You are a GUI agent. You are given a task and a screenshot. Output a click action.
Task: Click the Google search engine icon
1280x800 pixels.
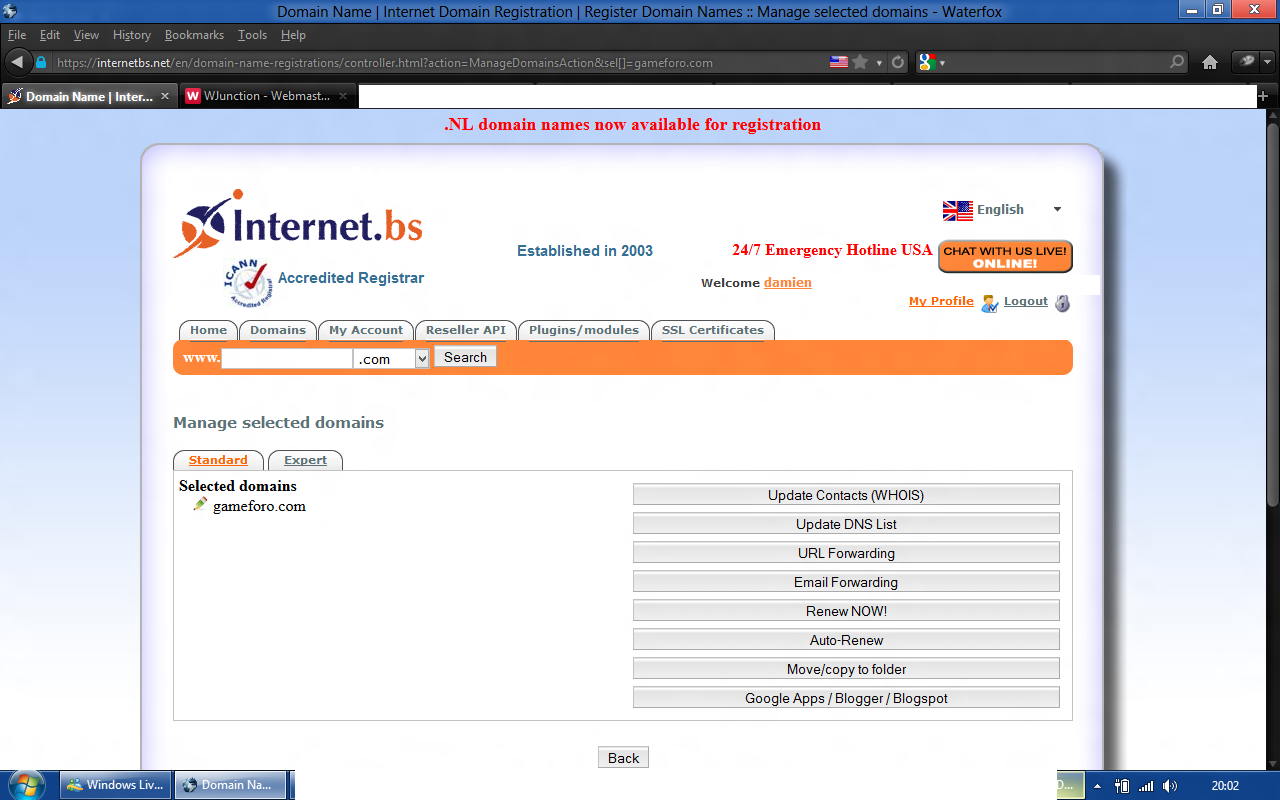(x=926, y=62)
